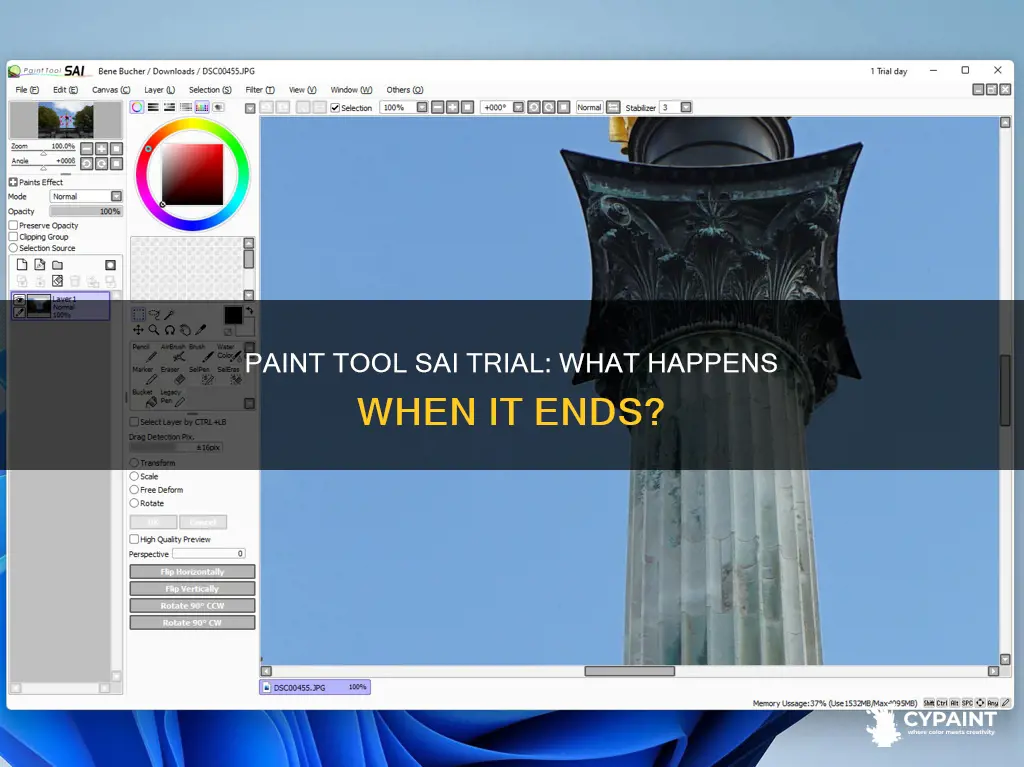This screenshot has width=1024, height=767.
Task: Select the eyedropper tool
Action: [x=201, y=331]
